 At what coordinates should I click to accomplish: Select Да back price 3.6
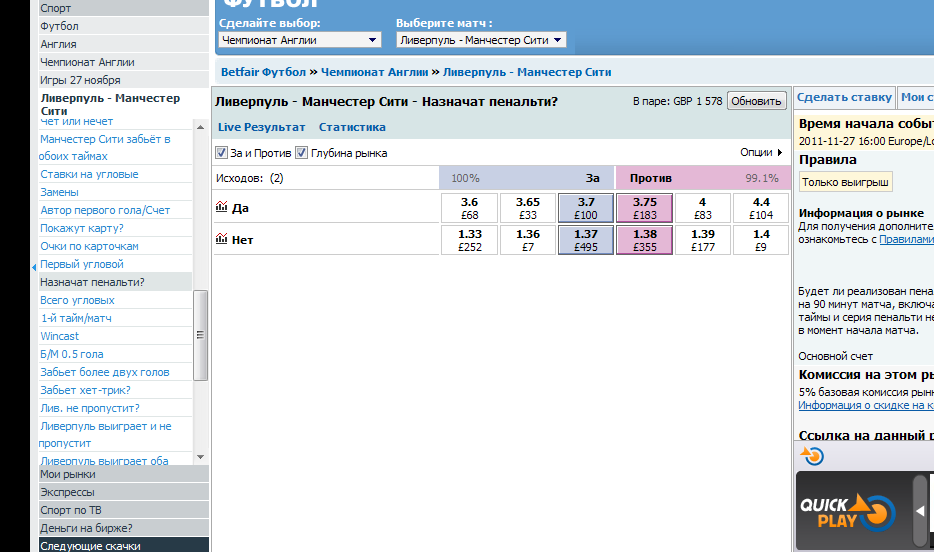tap(469, 208)
